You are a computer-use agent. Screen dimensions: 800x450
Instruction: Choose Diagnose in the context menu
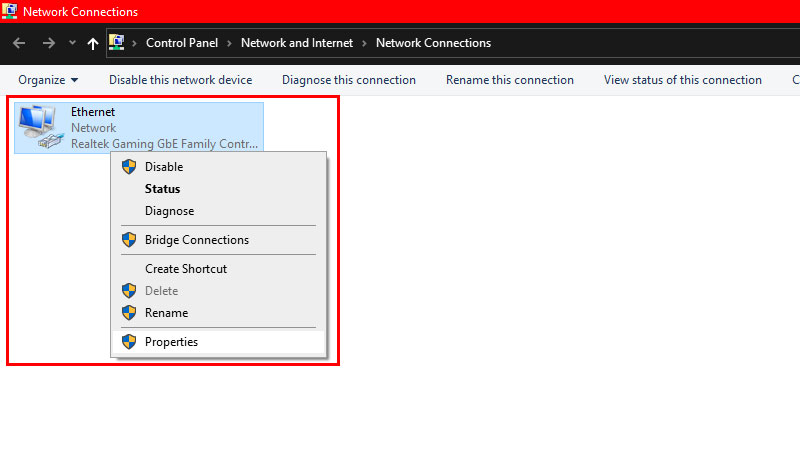coord(169,211)
